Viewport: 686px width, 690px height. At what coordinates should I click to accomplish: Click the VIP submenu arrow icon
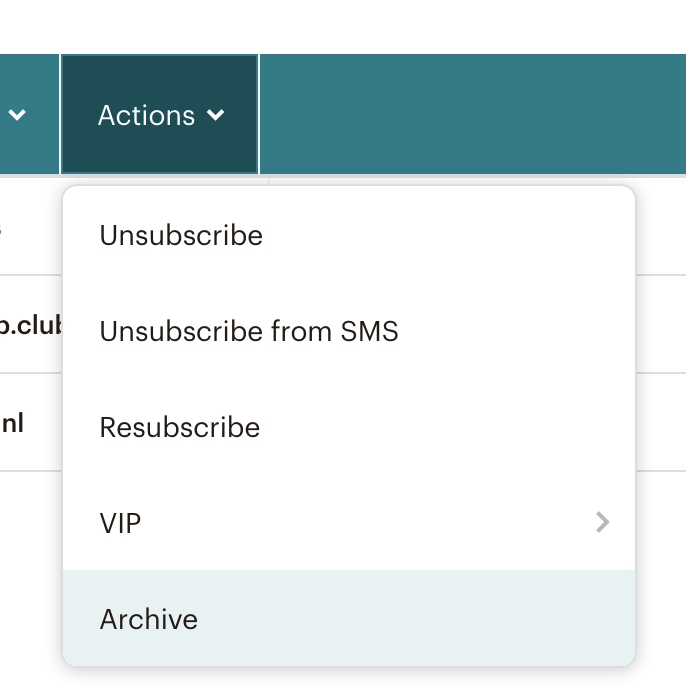(x=603, y=522)
